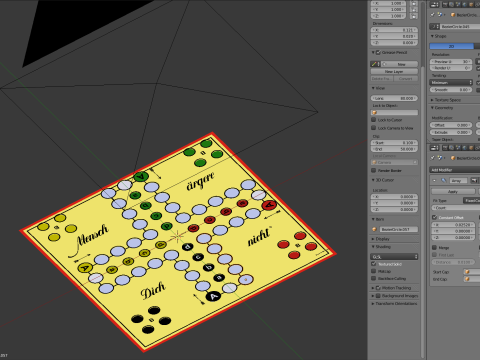Expand the Display panel
Viewport: 480px width, 360px height.
click(x=373, y=239)
